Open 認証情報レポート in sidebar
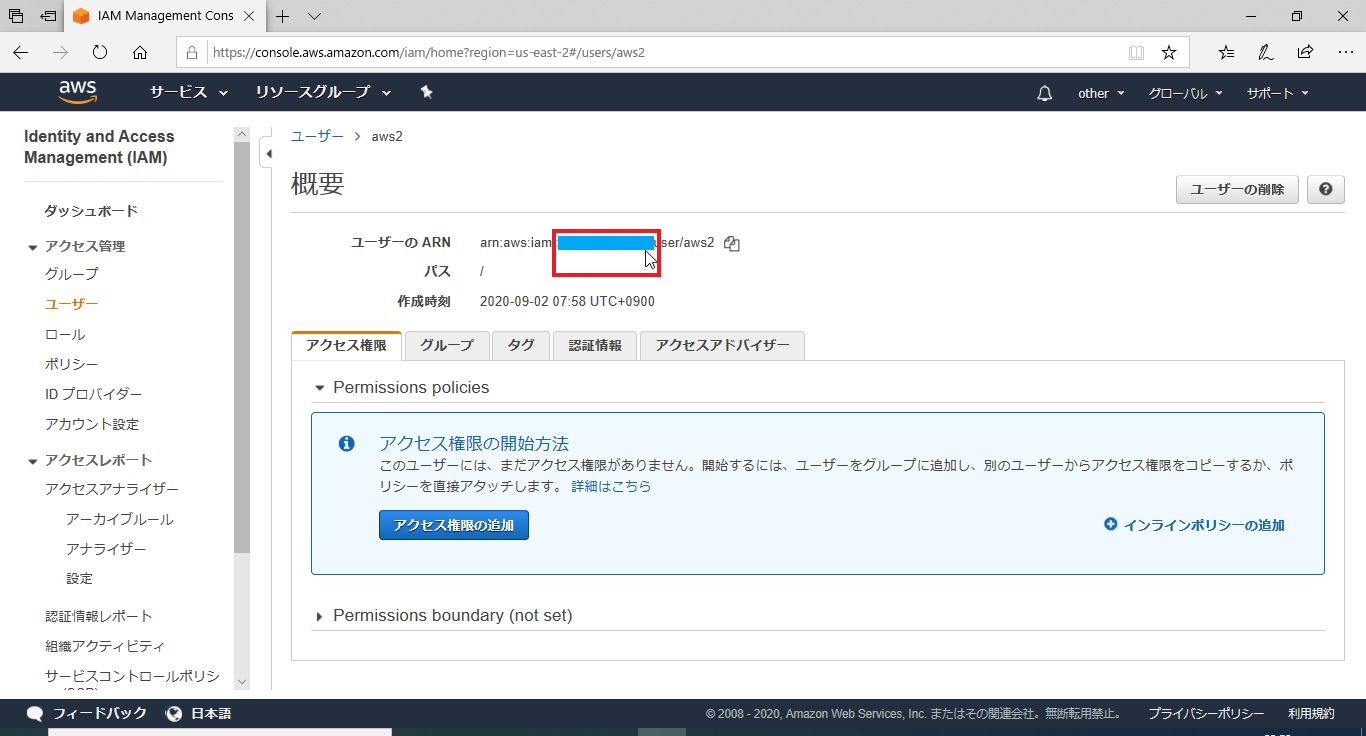 pyautogui.click(x=99, y=617)
